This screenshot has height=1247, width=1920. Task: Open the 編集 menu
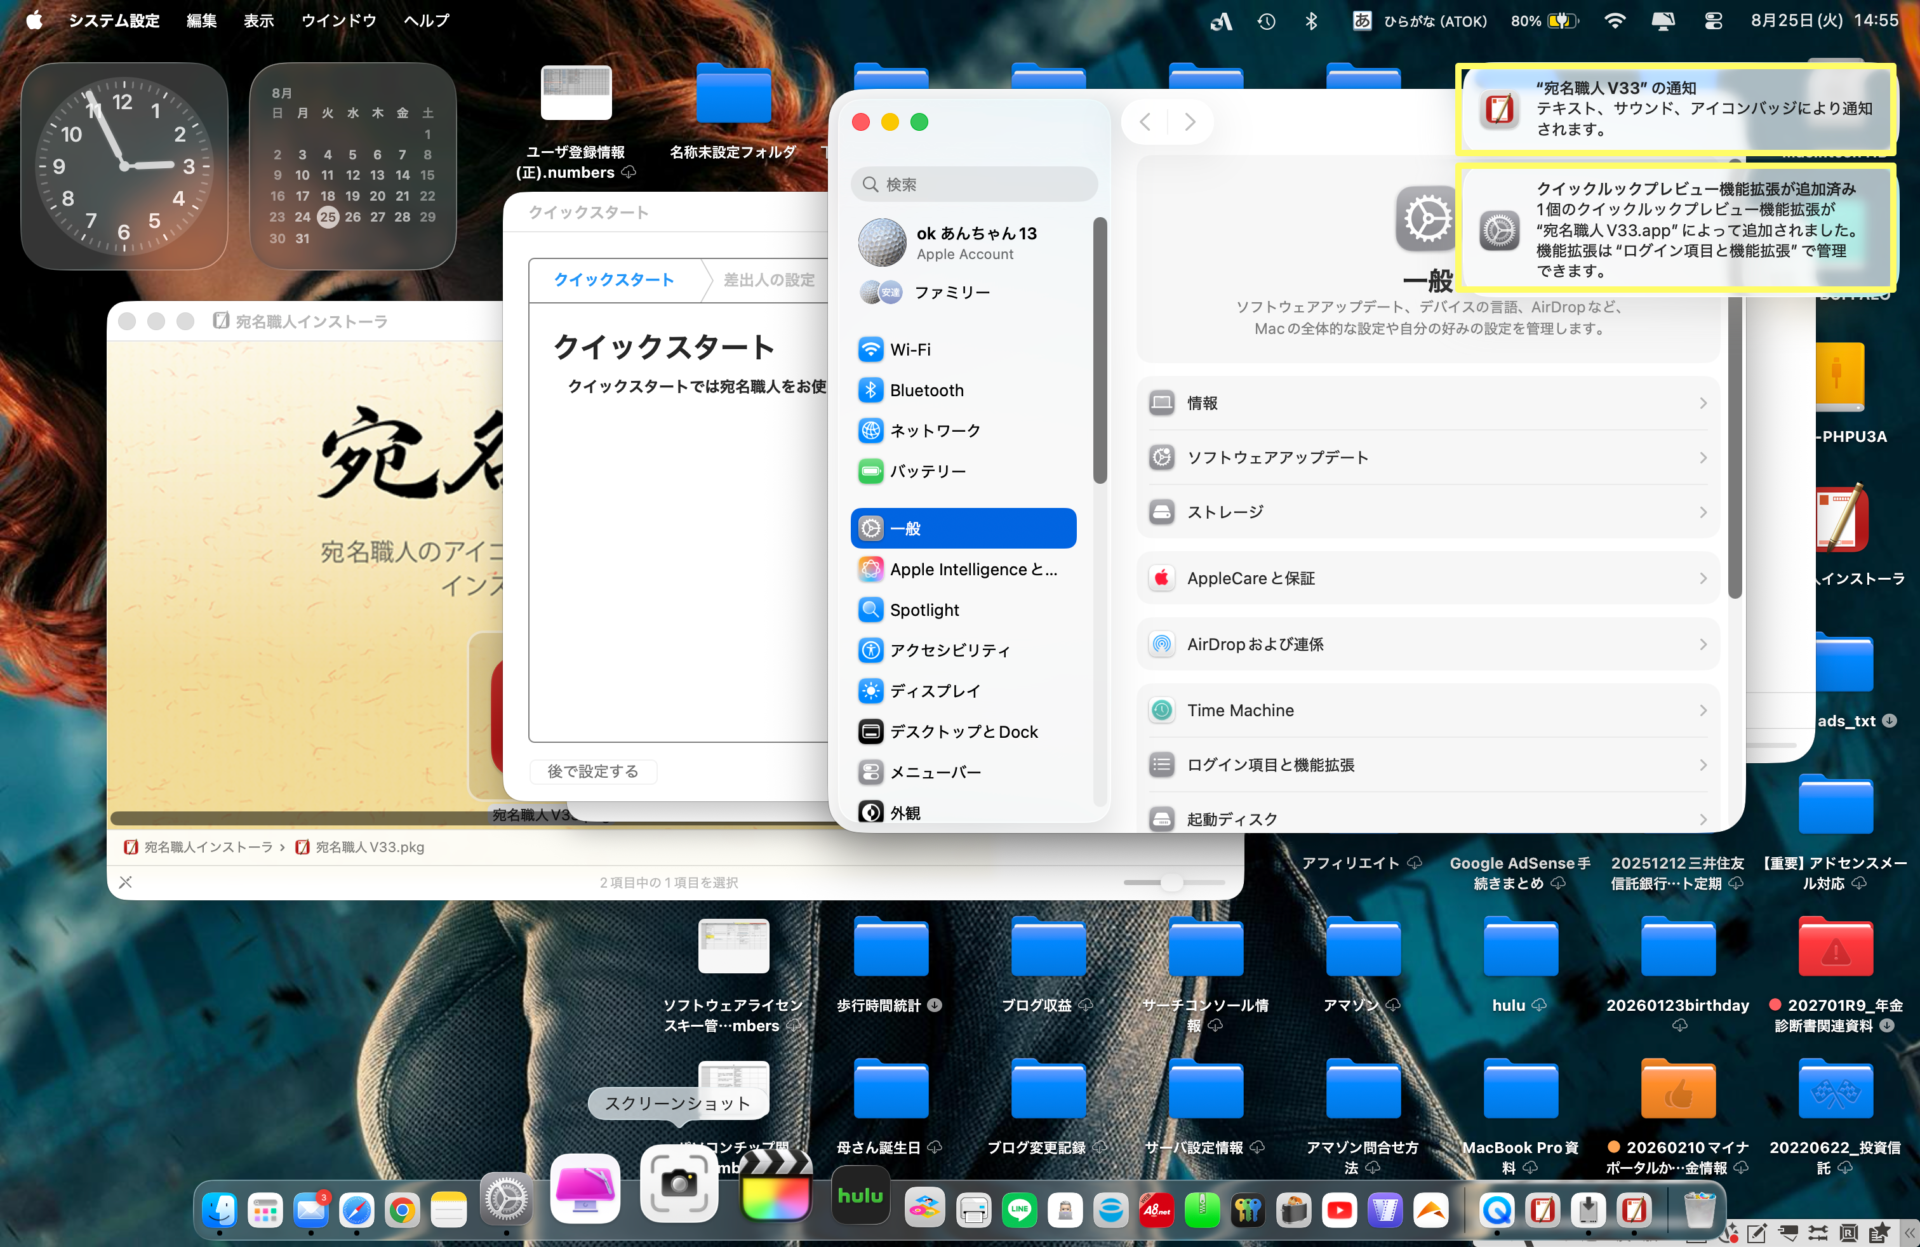(x=202, y=21)
